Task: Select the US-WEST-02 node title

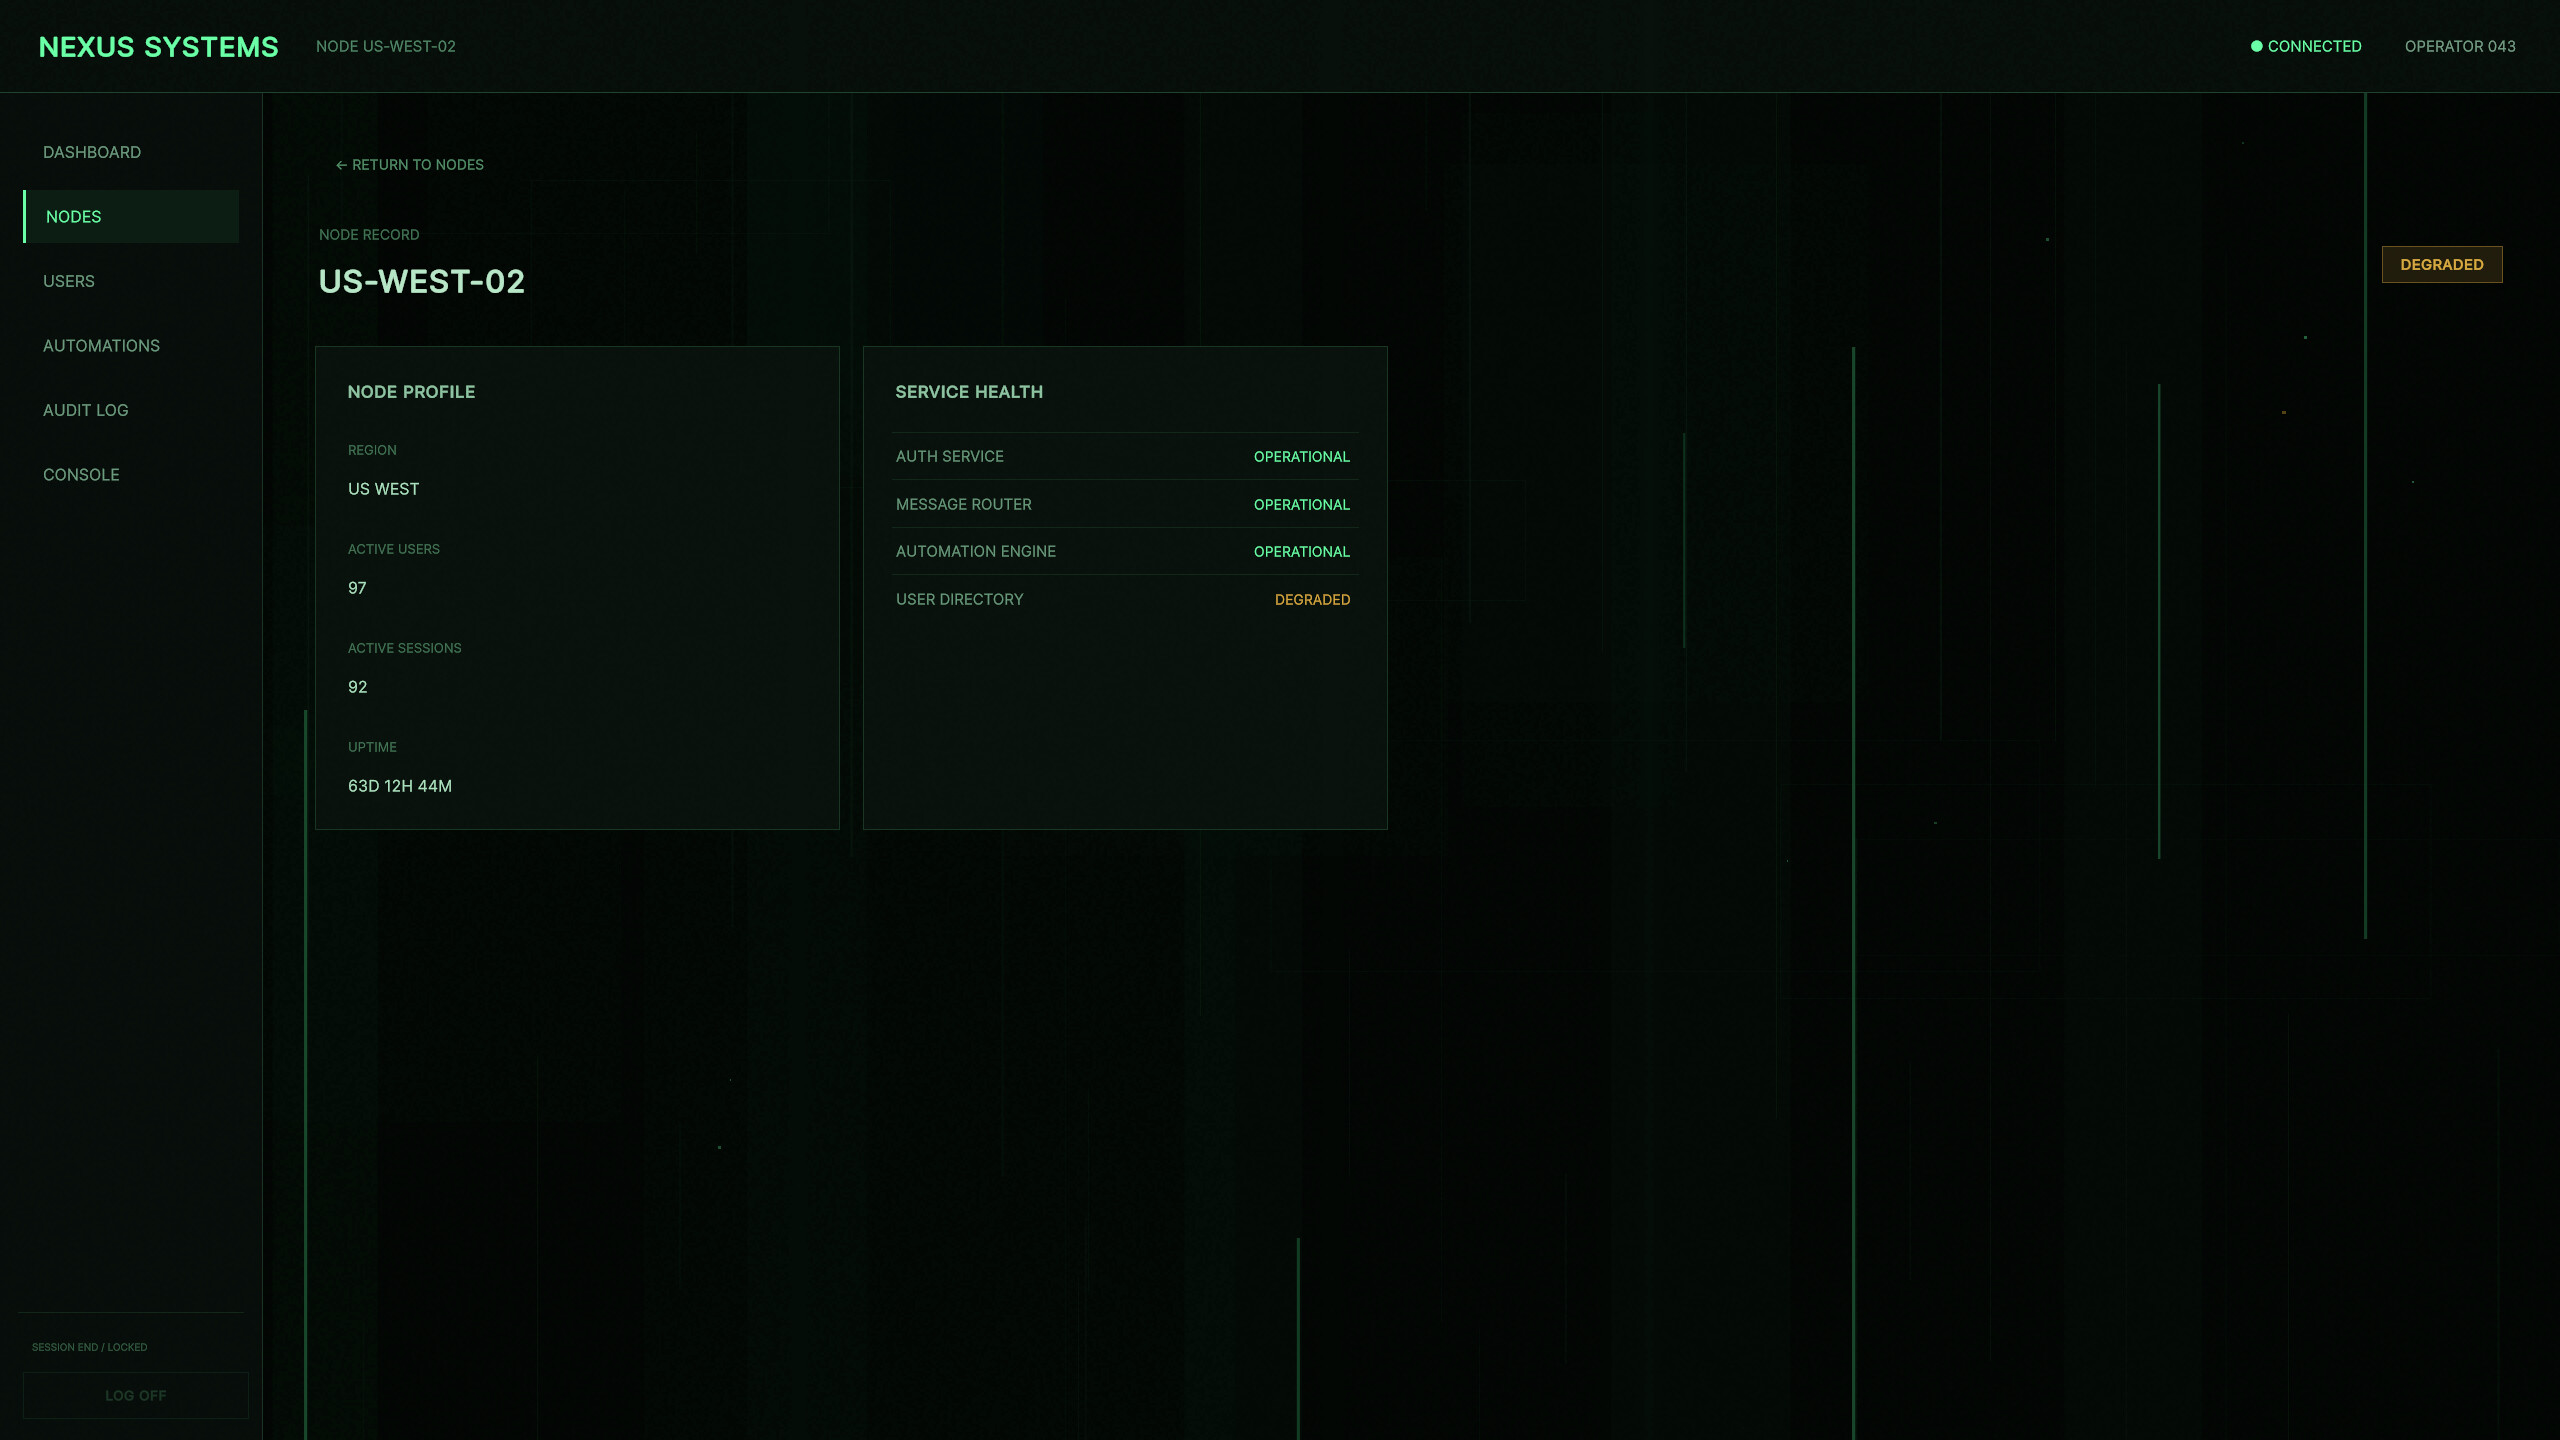Action: (421, 282)
